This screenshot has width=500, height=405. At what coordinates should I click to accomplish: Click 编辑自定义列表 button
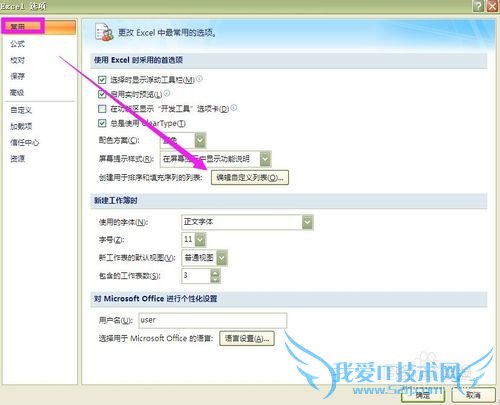[250, 178]
